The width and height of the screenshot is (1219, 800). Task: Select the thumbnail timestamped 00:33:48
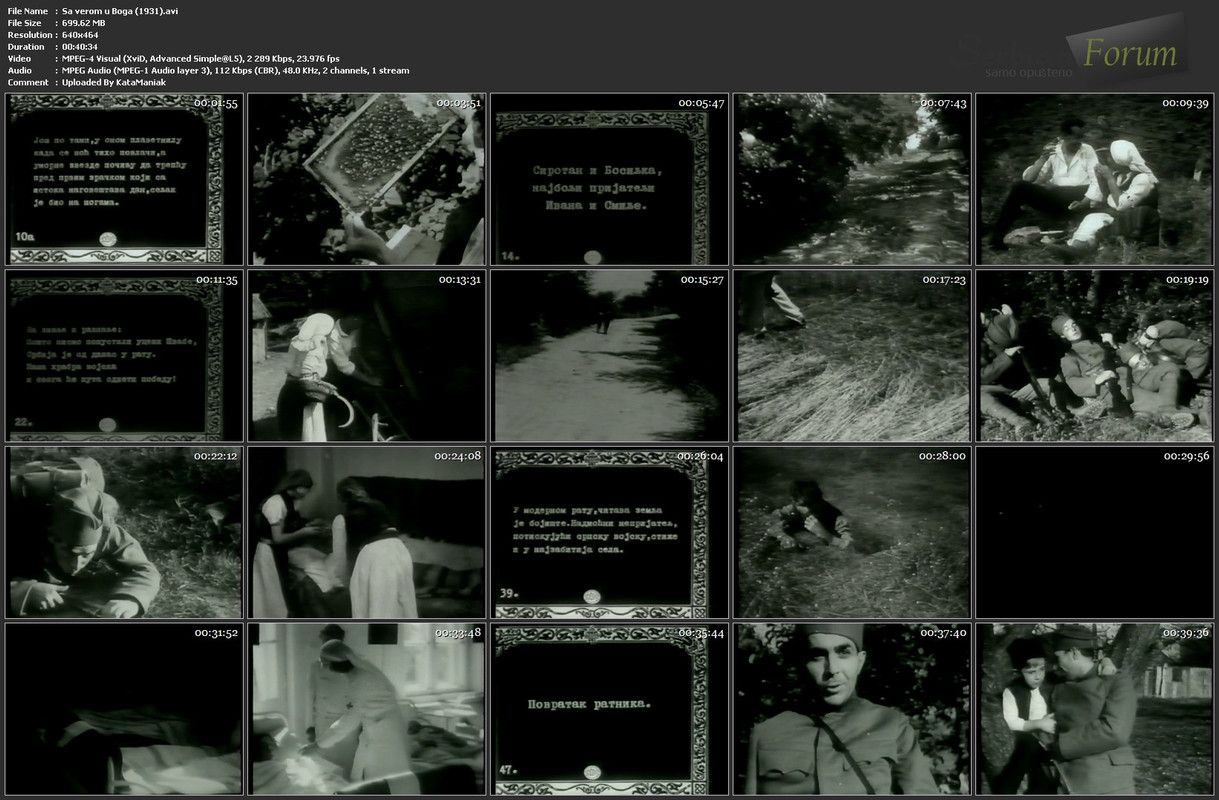(x=366, y=708)
